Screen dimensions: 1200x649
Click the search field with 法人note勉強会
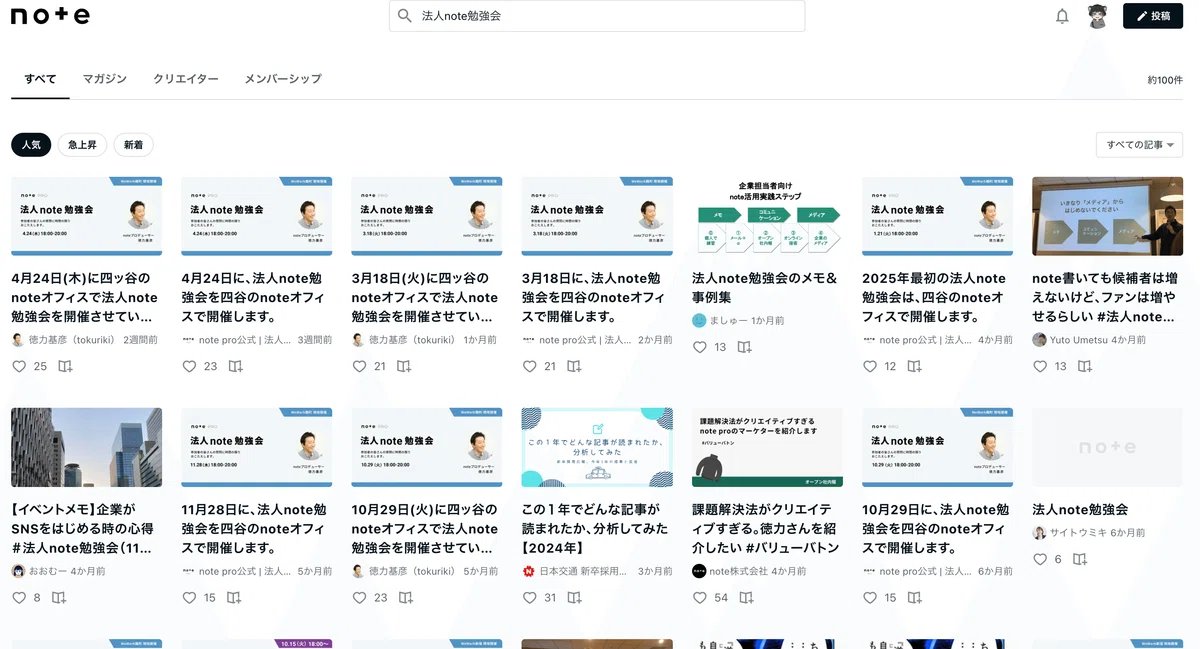click(597, 16)
